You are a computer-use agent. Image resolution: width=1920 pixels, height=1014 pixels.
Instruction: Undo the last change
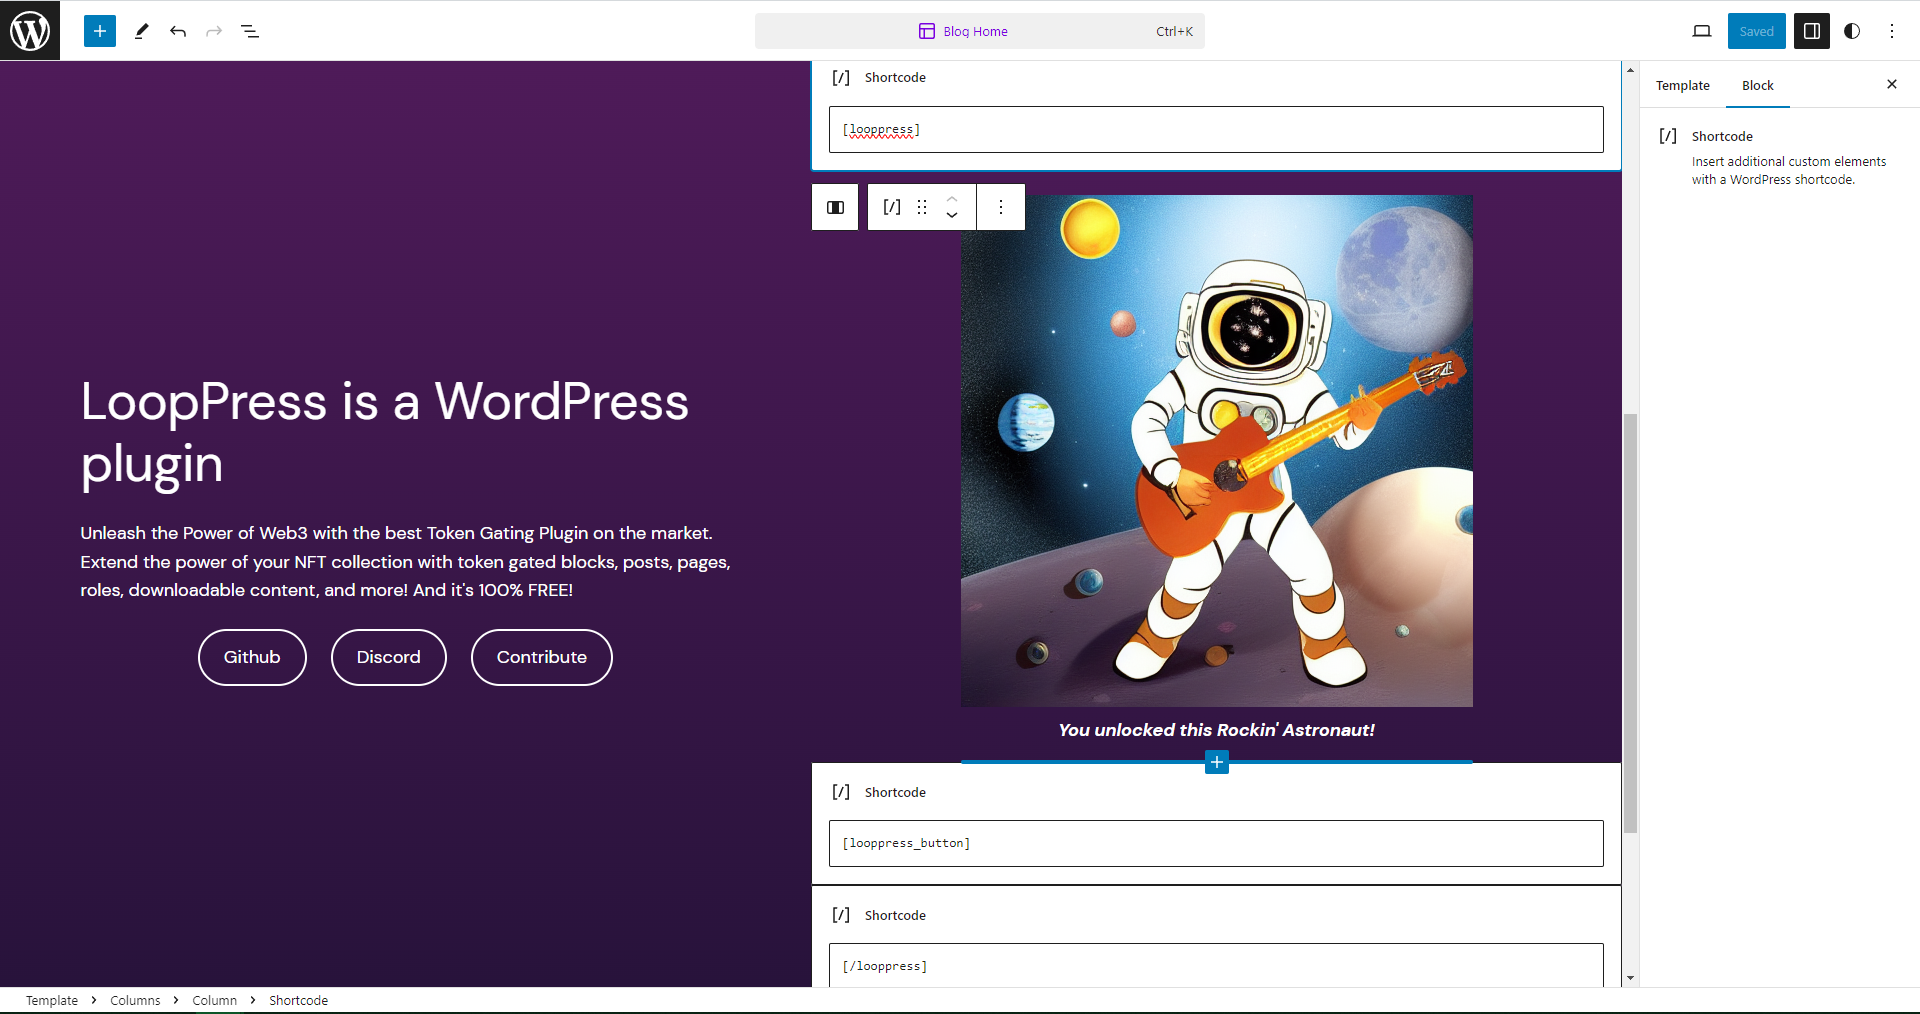pyautogui.click(x=178, y=31)
